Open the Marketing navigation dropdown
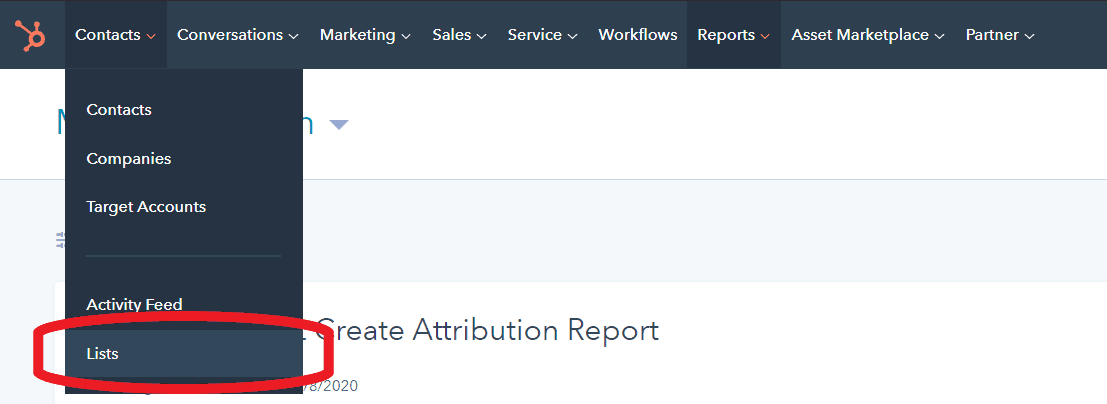The image size is (1107, 404). point(365,35)
